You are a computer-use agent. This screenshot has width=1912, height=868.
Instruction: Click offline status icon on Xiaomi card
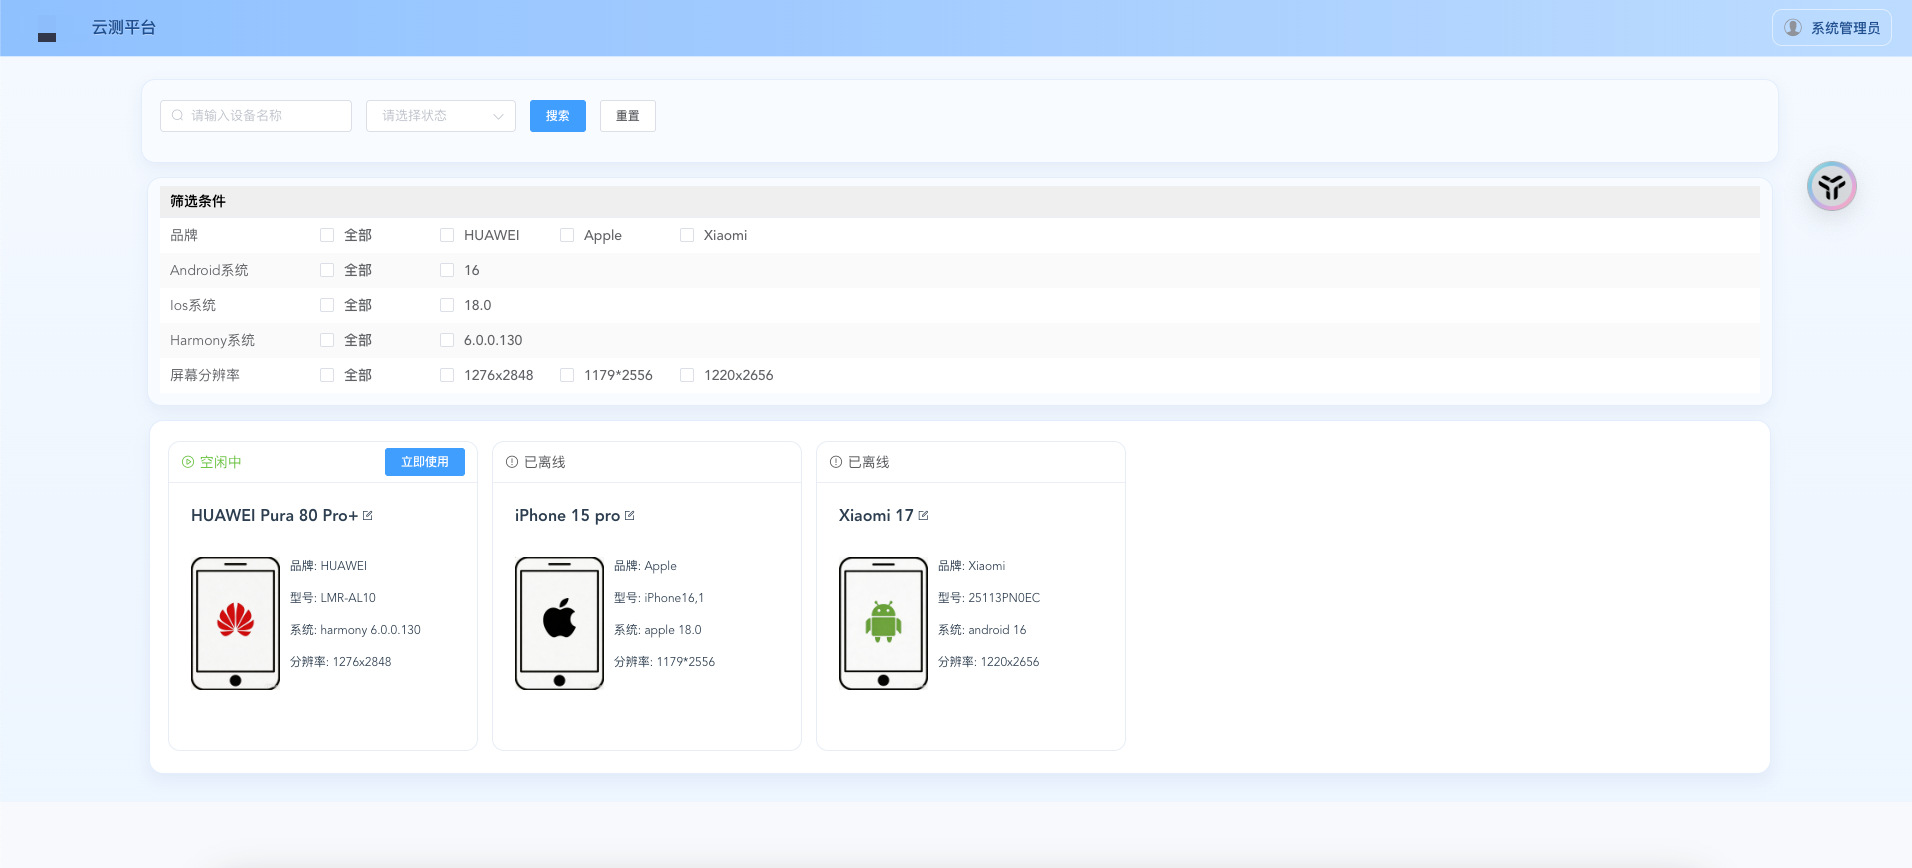pyautogui.click(x=836, y=462)
